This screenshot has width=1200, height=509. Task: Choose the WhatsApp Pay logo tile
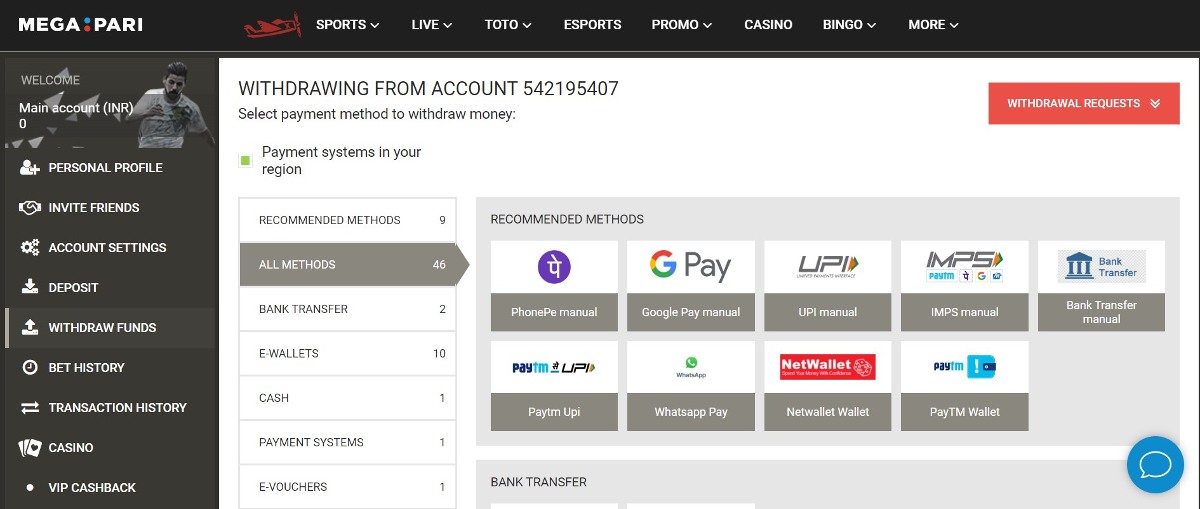click(x=691, y=367)
